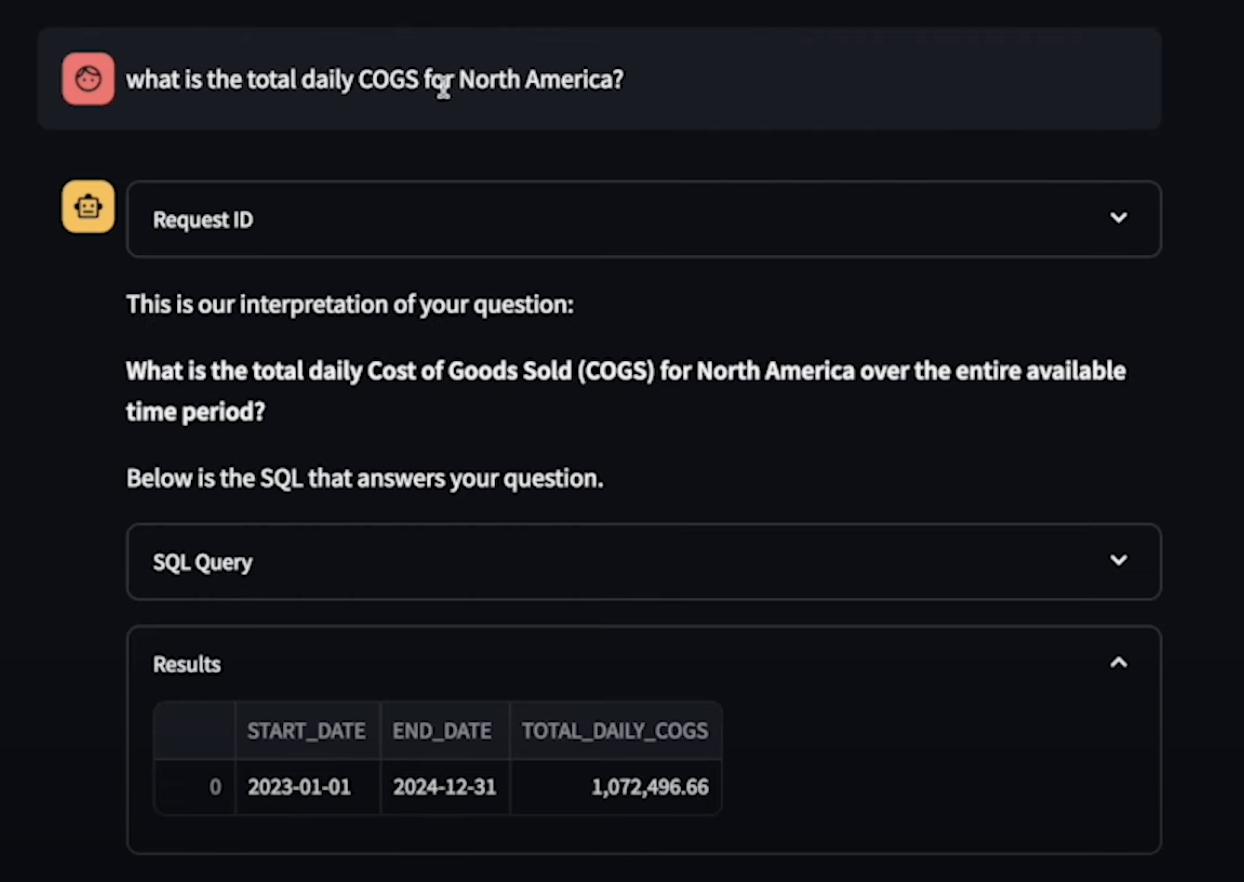Click 'Below is the SQL' text line
Viewport: 1244px width, 882px height.
(x=365, y=479)
